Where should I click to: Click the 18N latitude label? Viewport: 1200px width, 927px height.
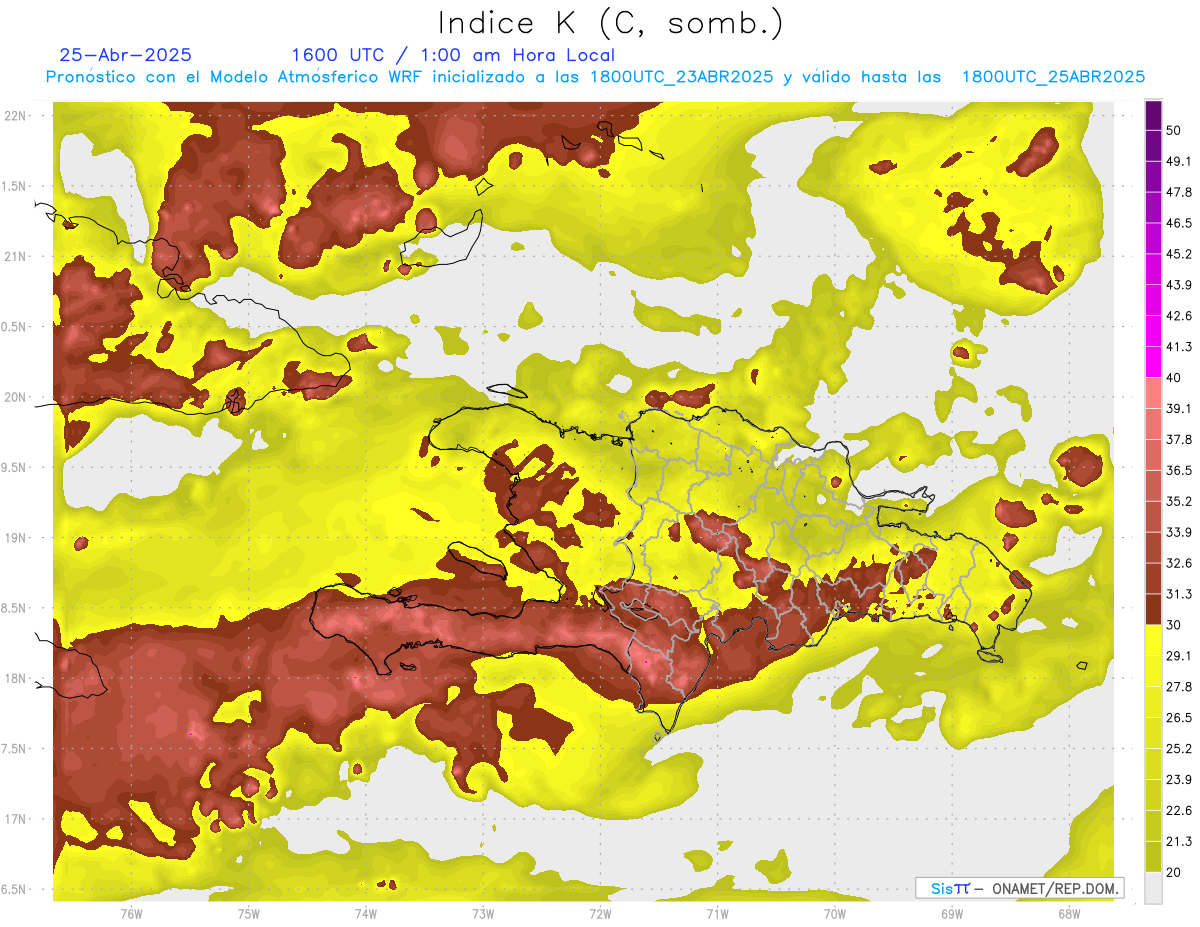(x=17, y=678)
